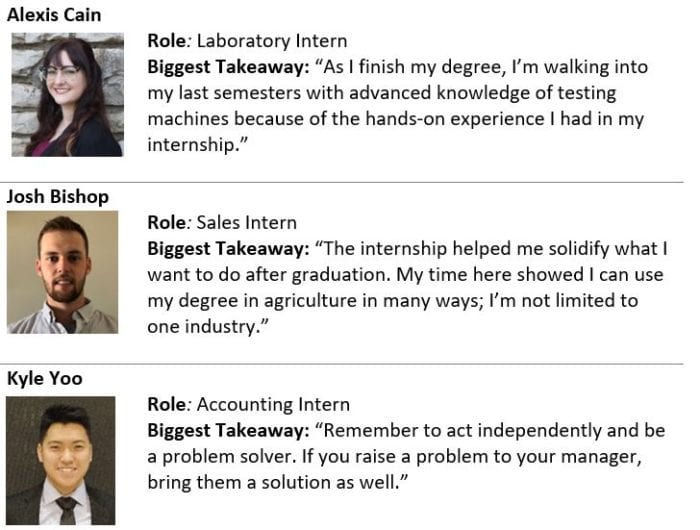Click the Accounting Intern role text
This screenshot has height=530, width=700.
(x=273, y=405)
